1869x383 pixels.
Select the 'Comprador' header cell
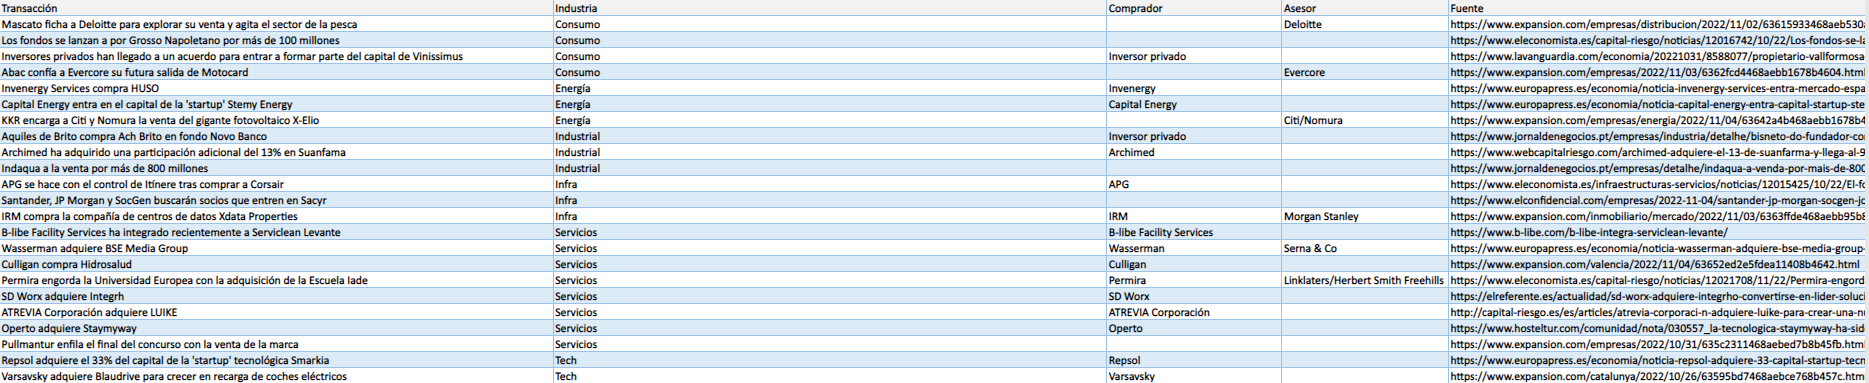coord(1194,8)
